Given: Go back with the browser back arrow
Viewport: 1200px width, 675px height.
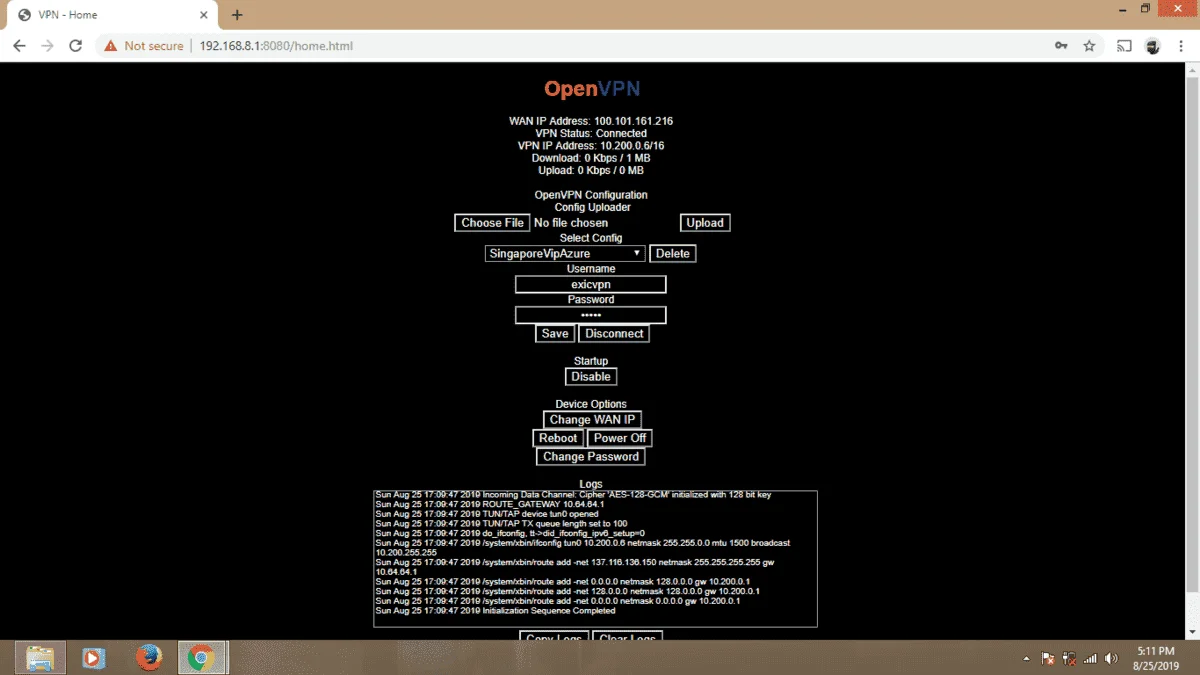Looking at the screenshot, I should [19, 46].
